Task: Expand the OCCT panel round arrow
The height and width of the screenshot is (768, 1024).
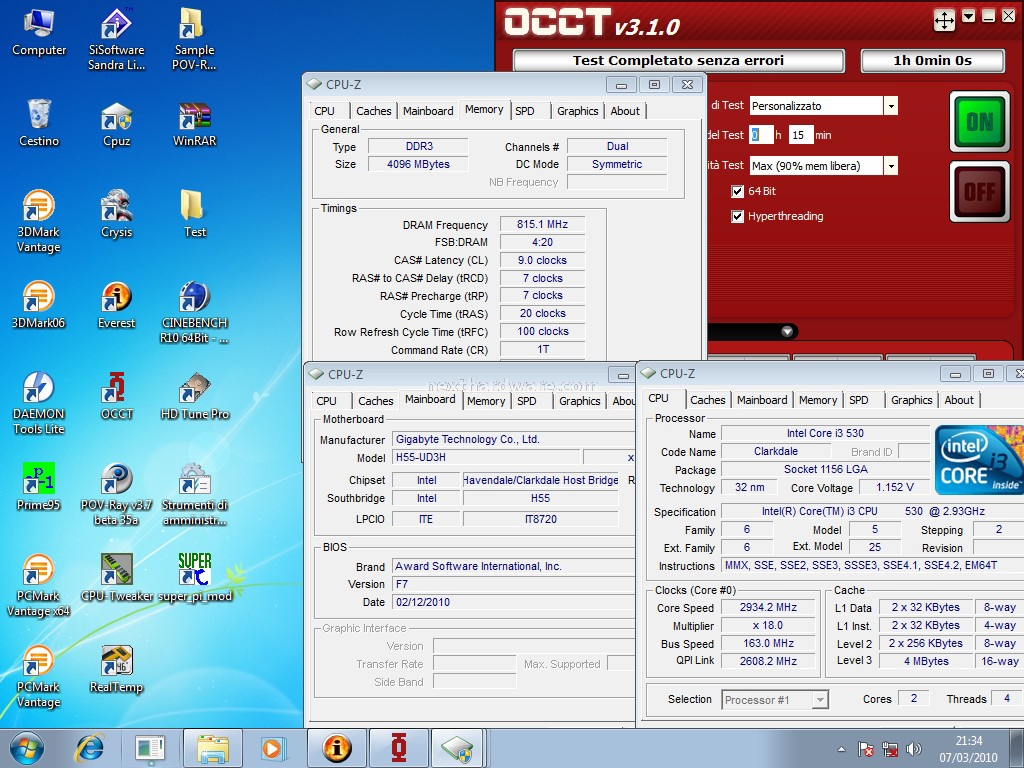Action: click(x=787, y=331)
